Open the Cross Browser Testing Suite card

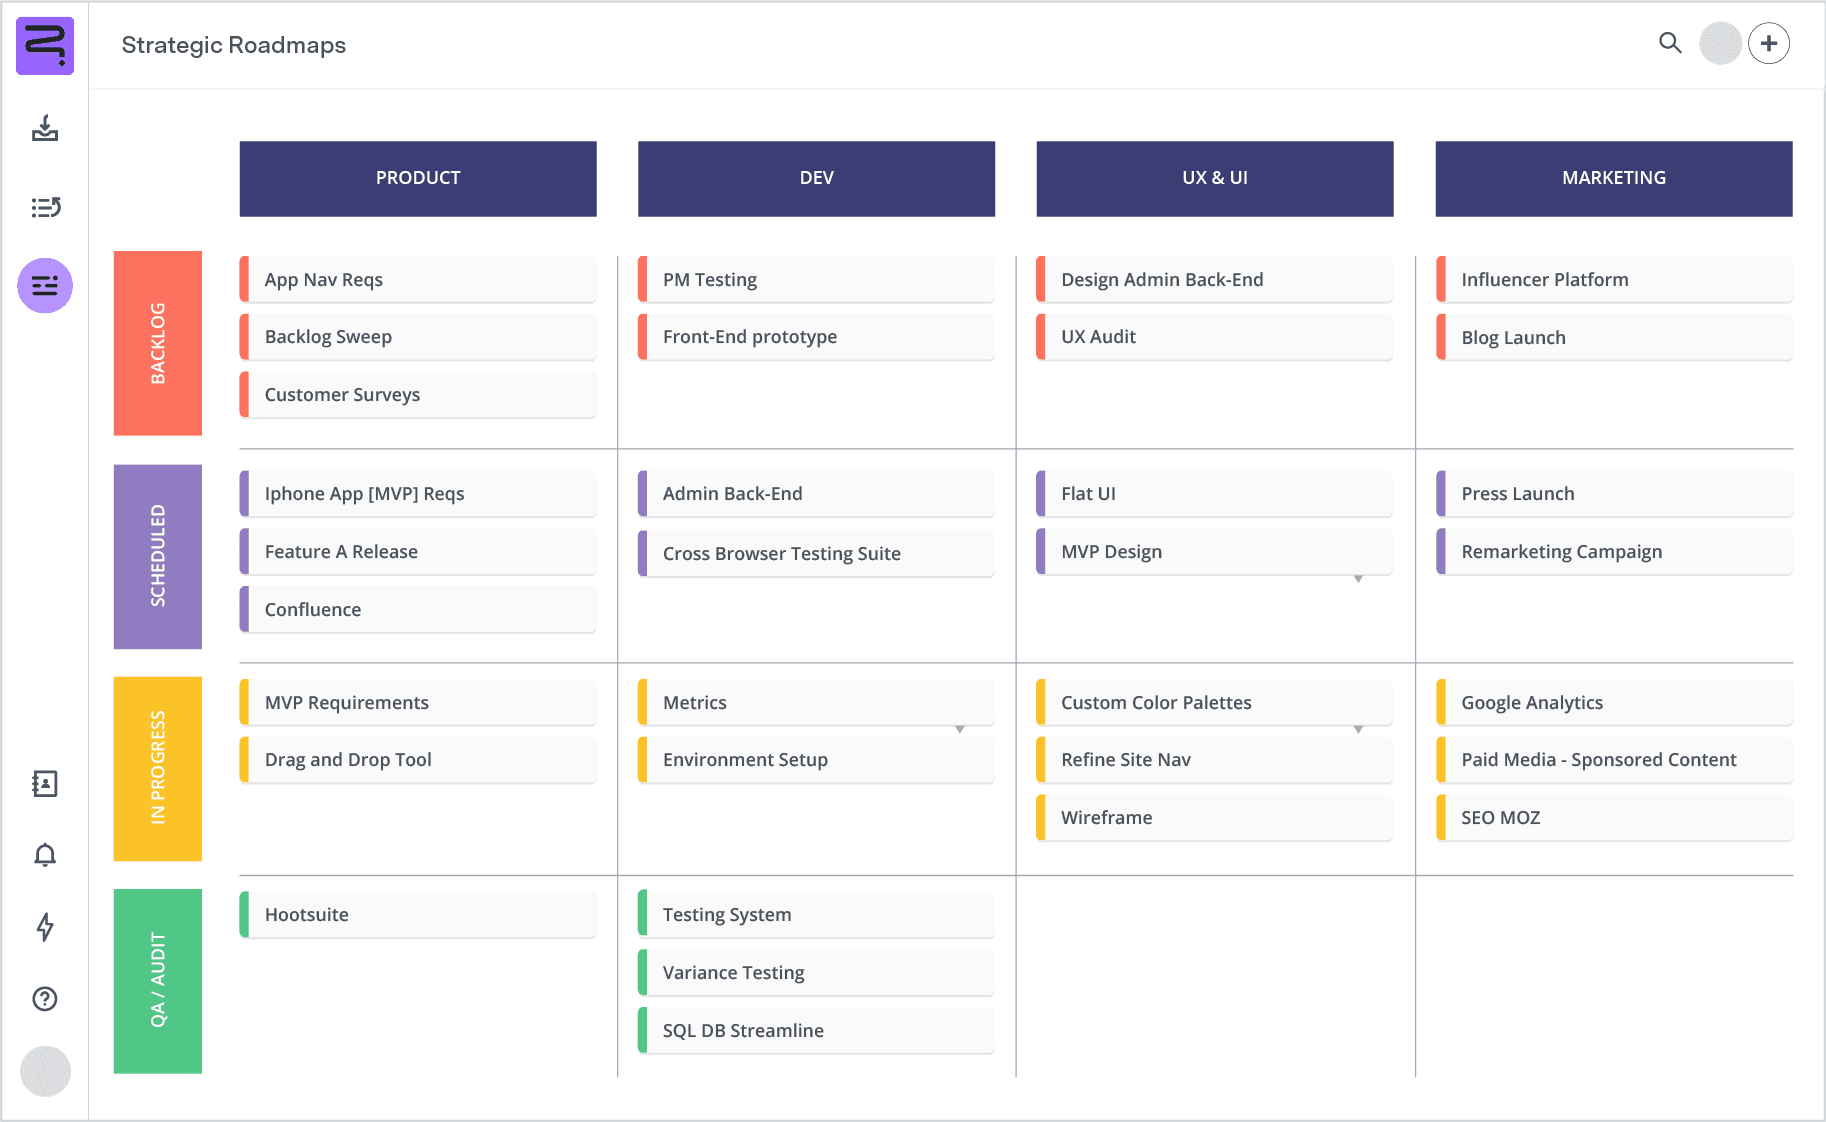point(815,553)
